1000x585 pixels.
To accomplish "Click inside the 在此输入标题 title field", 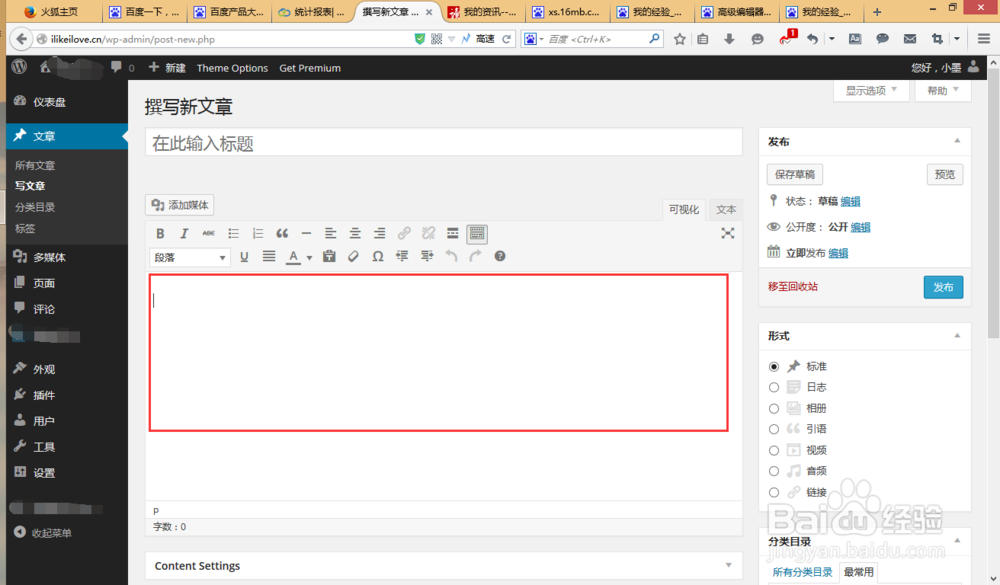I will (x=440, y=142).
